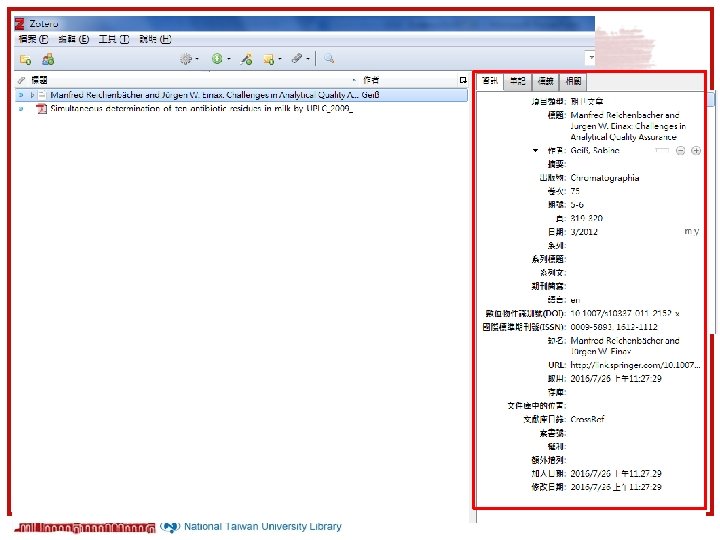
Task: Click the New Note icon
Action: click(x=269, y=59)
